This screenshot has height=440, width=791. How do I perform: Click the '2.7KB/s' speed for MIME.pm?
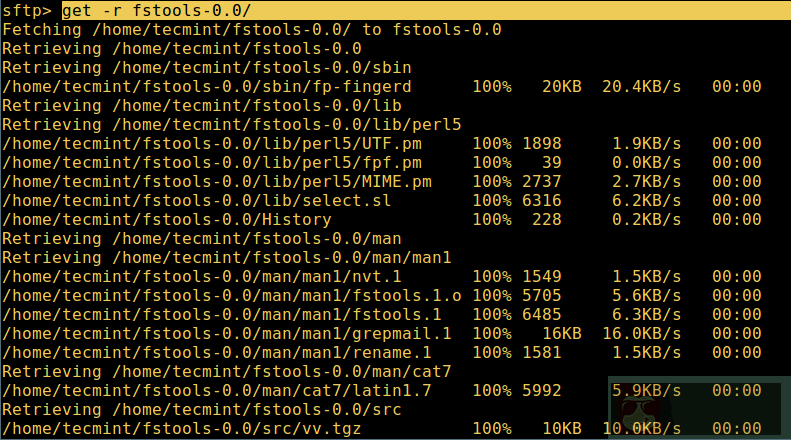(x=647, y=182)
